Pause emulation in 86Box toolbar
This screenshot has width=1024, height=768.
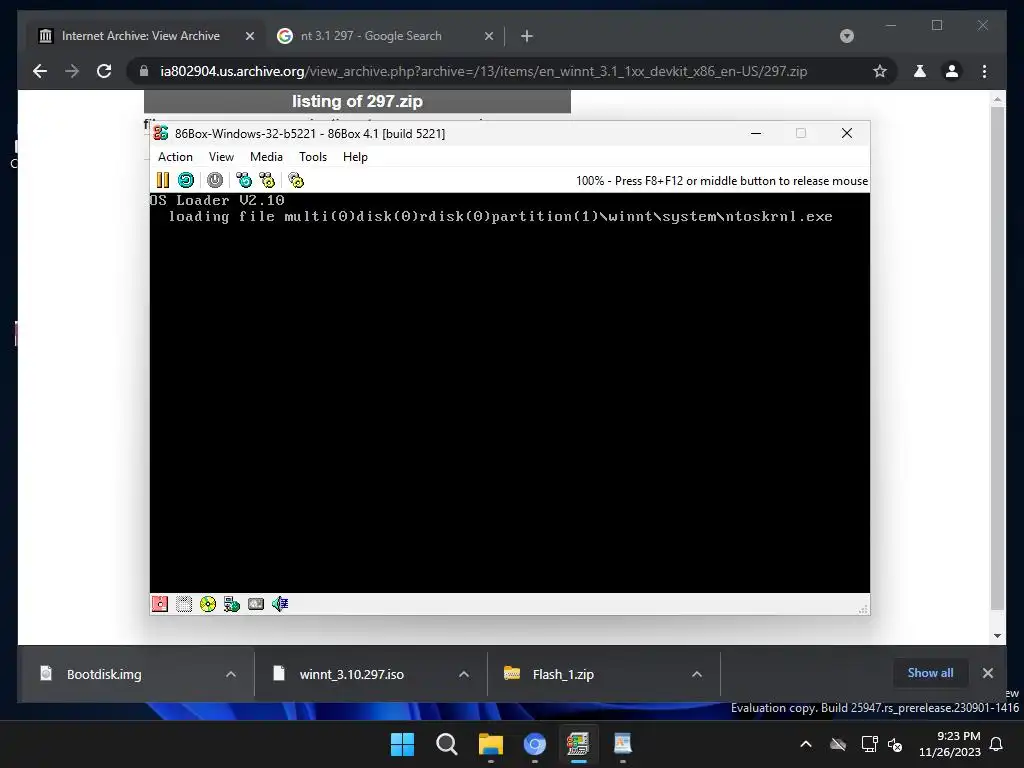(x=163, y=180)
